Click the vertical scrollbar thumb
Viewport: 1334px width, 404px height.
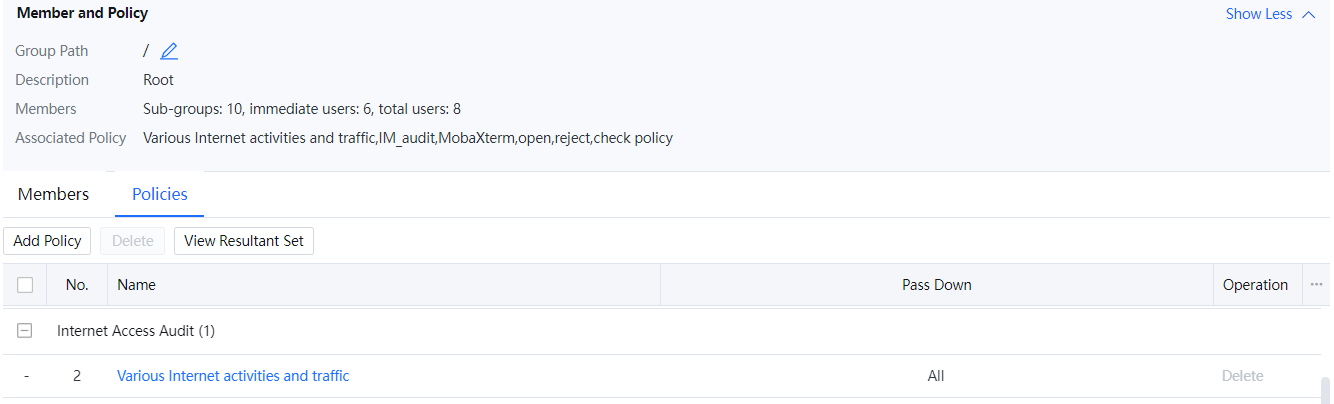click(x=1326, y=389)
